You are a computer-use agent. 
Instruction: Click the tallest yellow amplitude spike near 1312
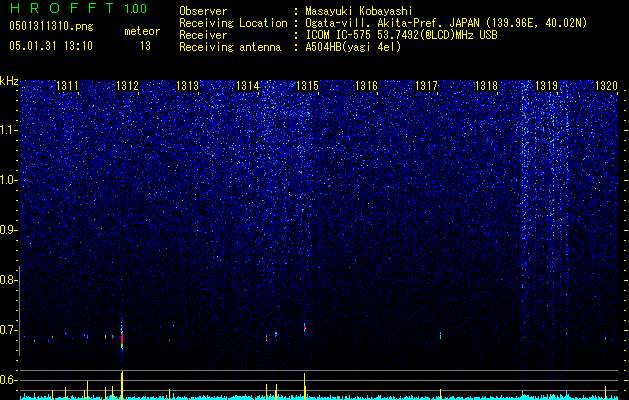coord(122,385)
